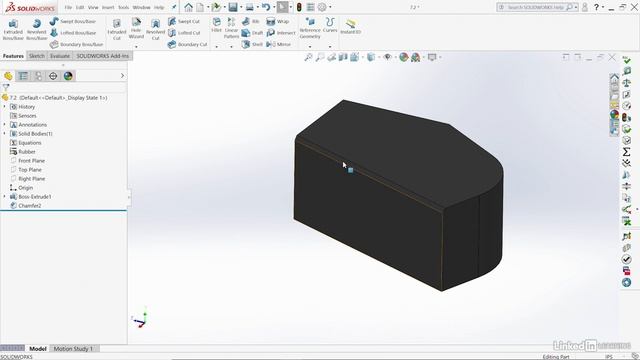640x360 pixels.
Task: Save the document with floppy icon
Action: 233,7
